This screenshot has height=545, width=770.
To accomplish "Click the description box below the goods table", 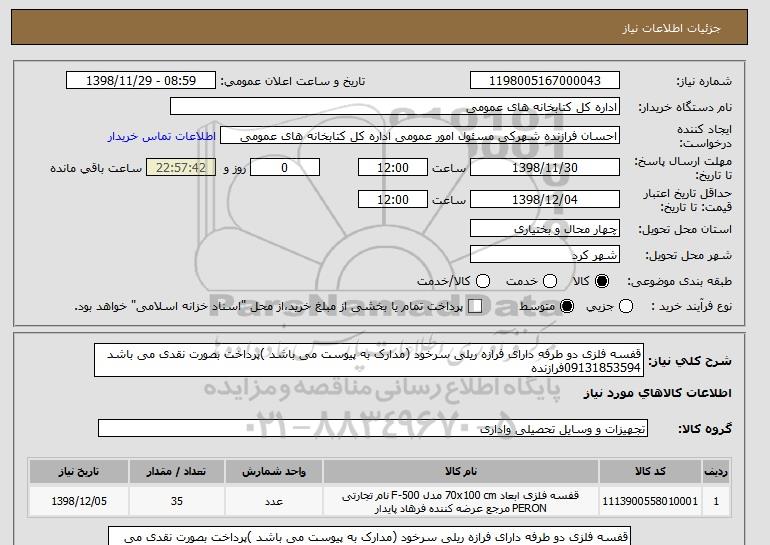I will [x=369, y=536].
